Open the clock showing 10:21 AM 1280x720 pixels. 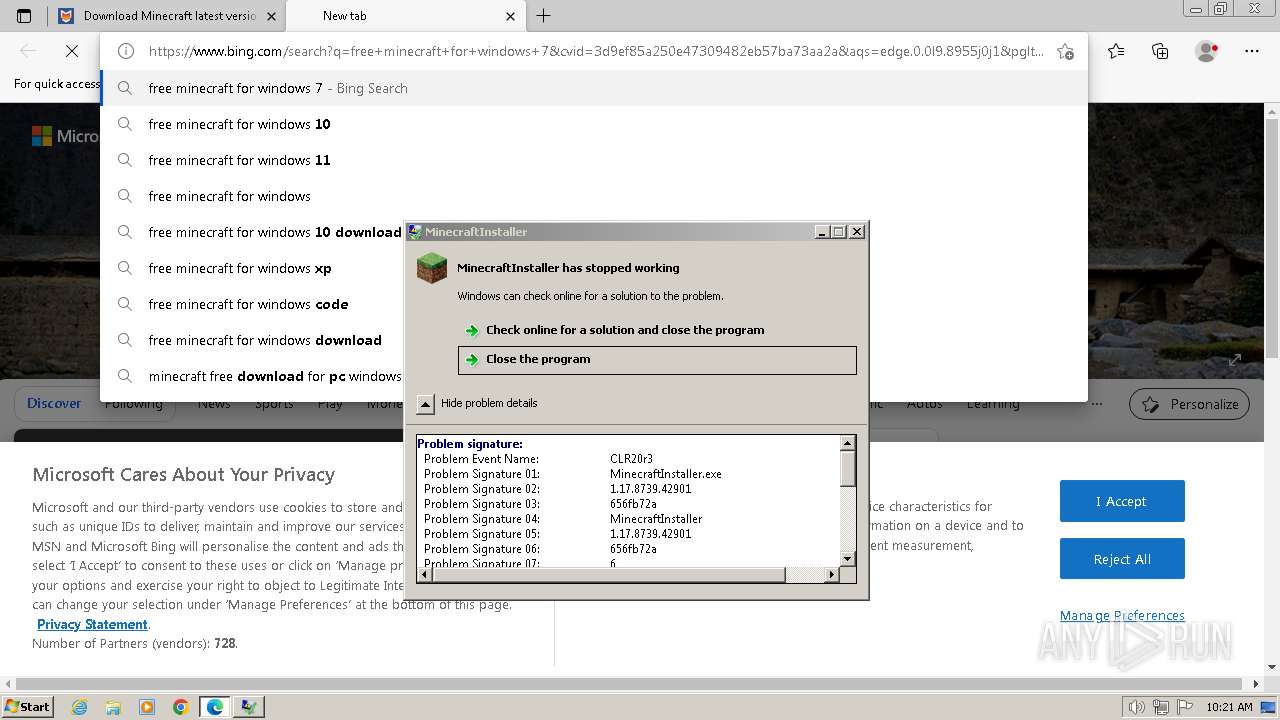click(x=1229, y=707)
